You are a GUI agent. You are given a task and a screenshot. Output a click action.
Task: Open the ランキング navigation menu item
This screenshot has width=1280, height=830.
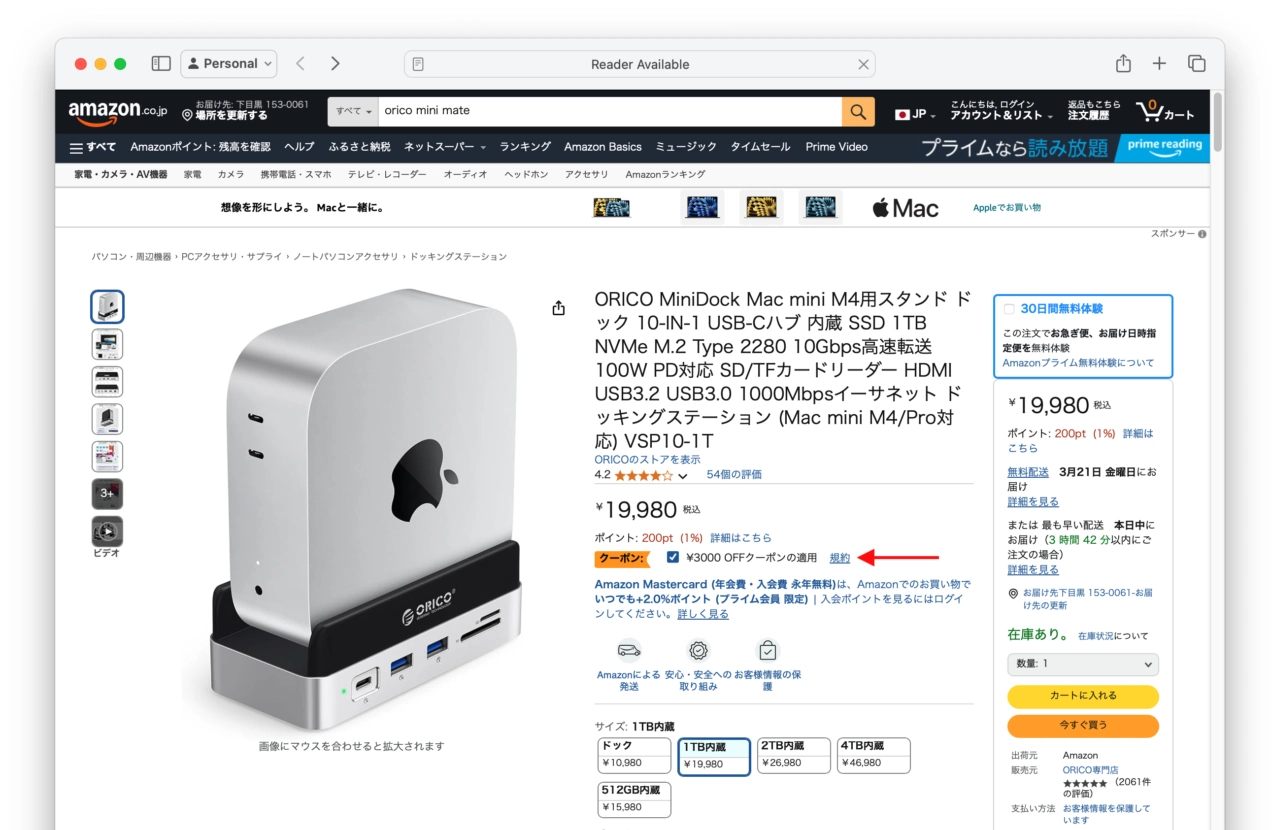click(525, 147)
